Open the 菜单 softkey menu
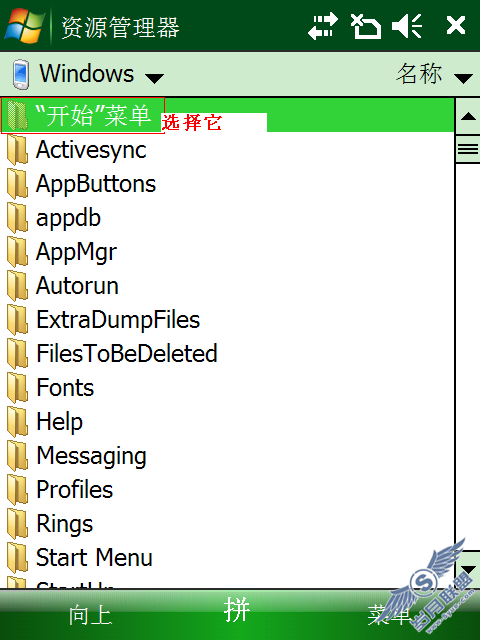Screen dimensions: 480x640 (x=388, y=615)
